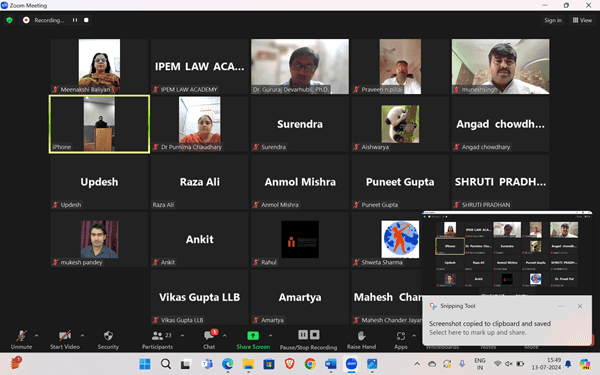Click the green encryption shield icon
The width and height of the screenshot is (600, 375).
click(x=10, y=20)
